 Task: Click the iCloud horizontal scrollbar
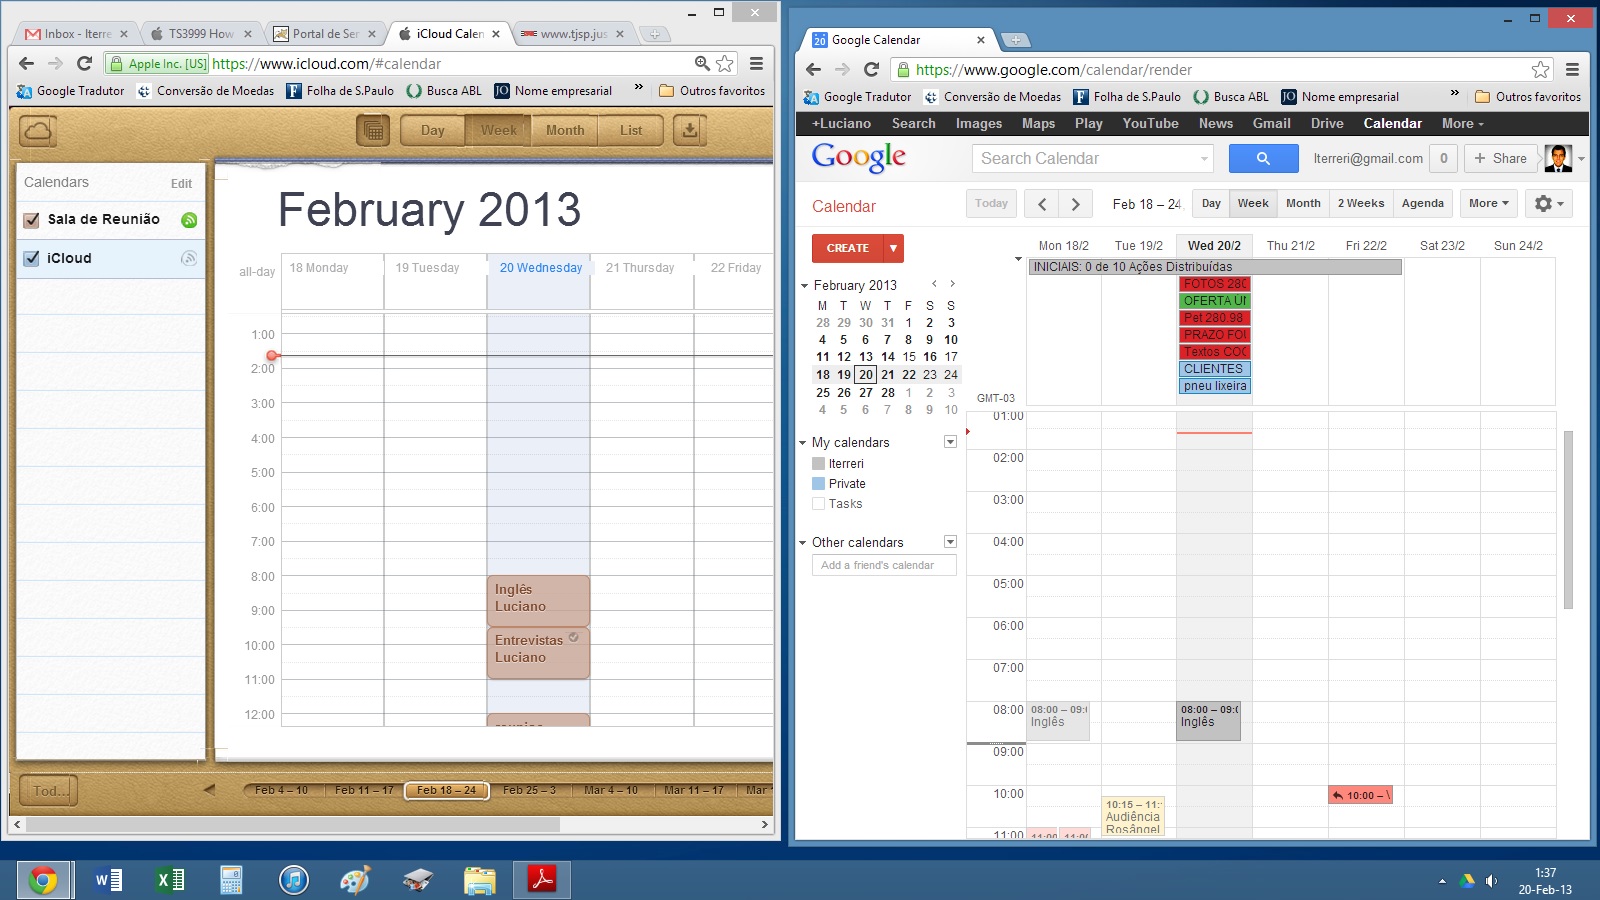(293, 825)
